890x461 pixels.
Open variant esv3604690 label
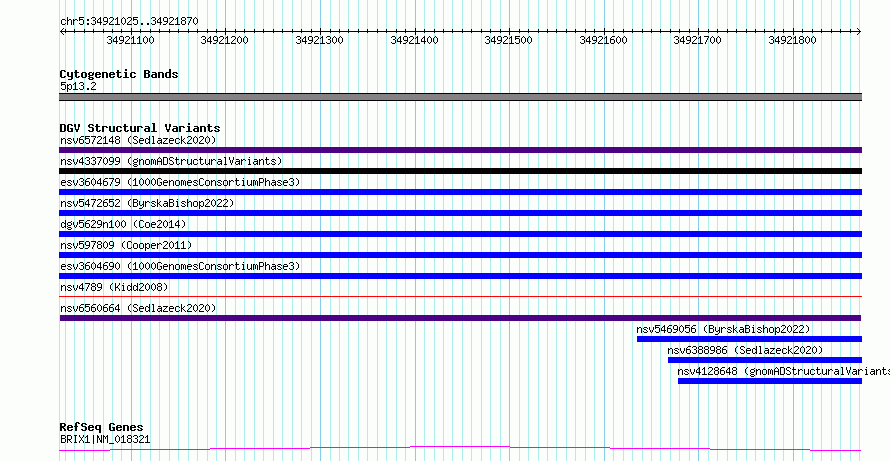[x=180, y=266]
